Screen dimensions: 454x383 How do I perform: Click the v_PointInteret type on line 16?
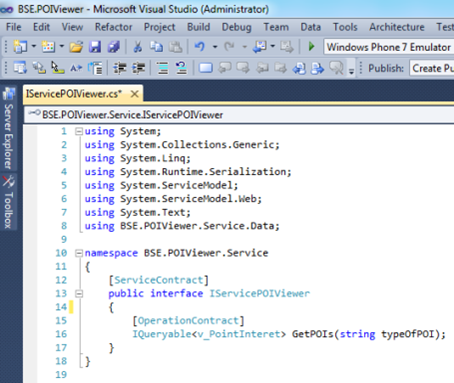click(239, 334)
